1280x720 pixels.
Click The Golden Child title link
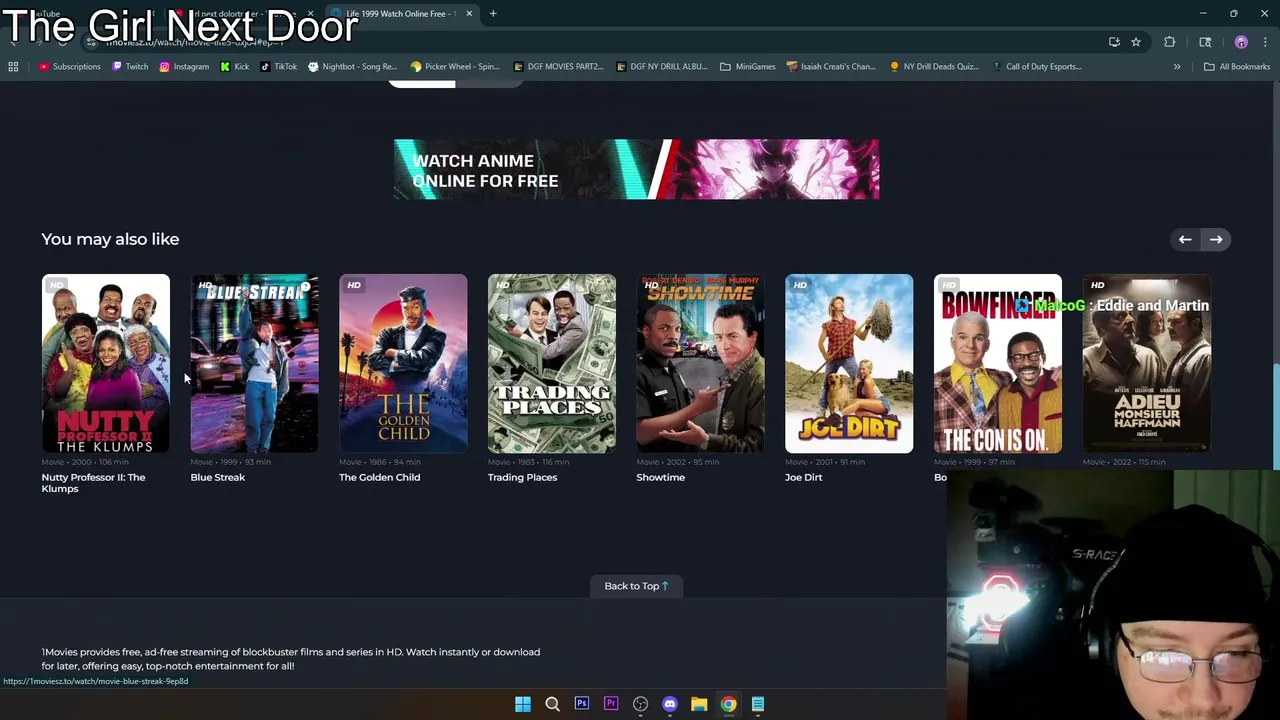coord(380,477)
